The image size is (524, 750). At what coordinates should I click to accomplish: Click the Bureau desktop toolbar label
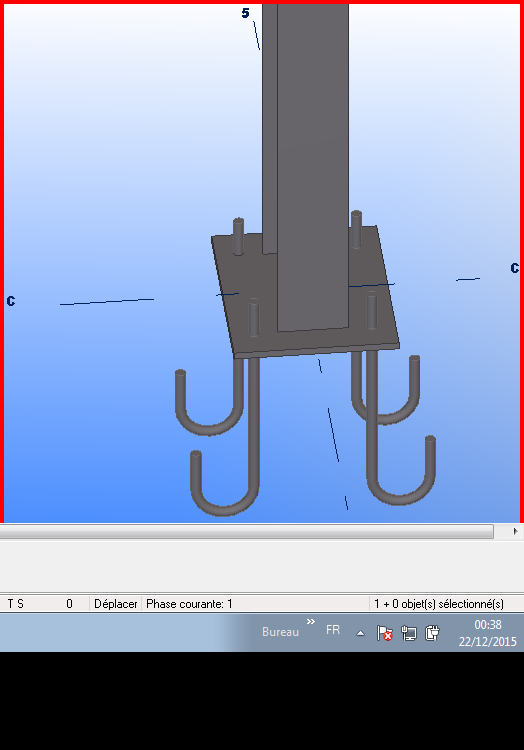(x=280, y=632)
